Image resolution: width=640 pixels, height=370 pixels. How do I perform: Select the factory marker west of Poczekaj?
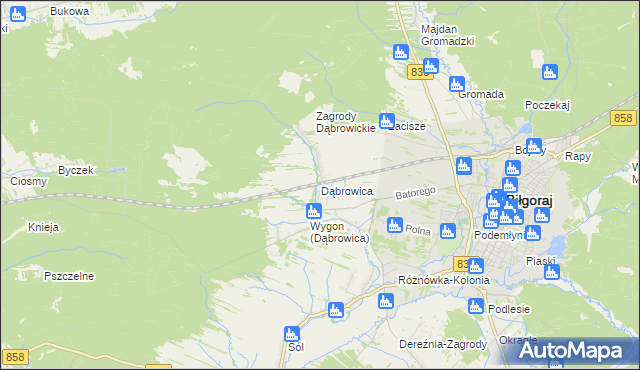(550, 72)
